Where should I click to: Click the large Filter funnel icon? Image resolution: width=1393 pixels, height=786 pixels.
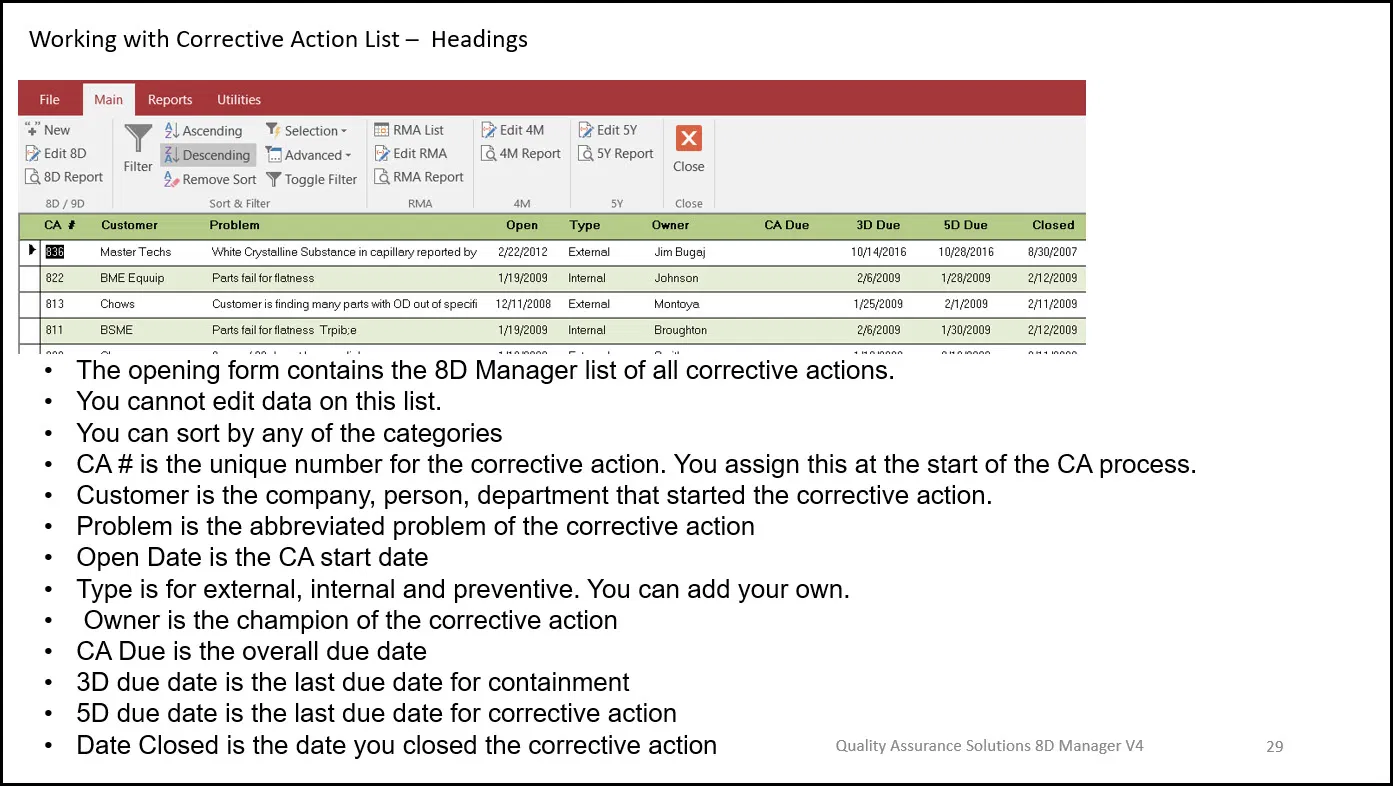138,139
